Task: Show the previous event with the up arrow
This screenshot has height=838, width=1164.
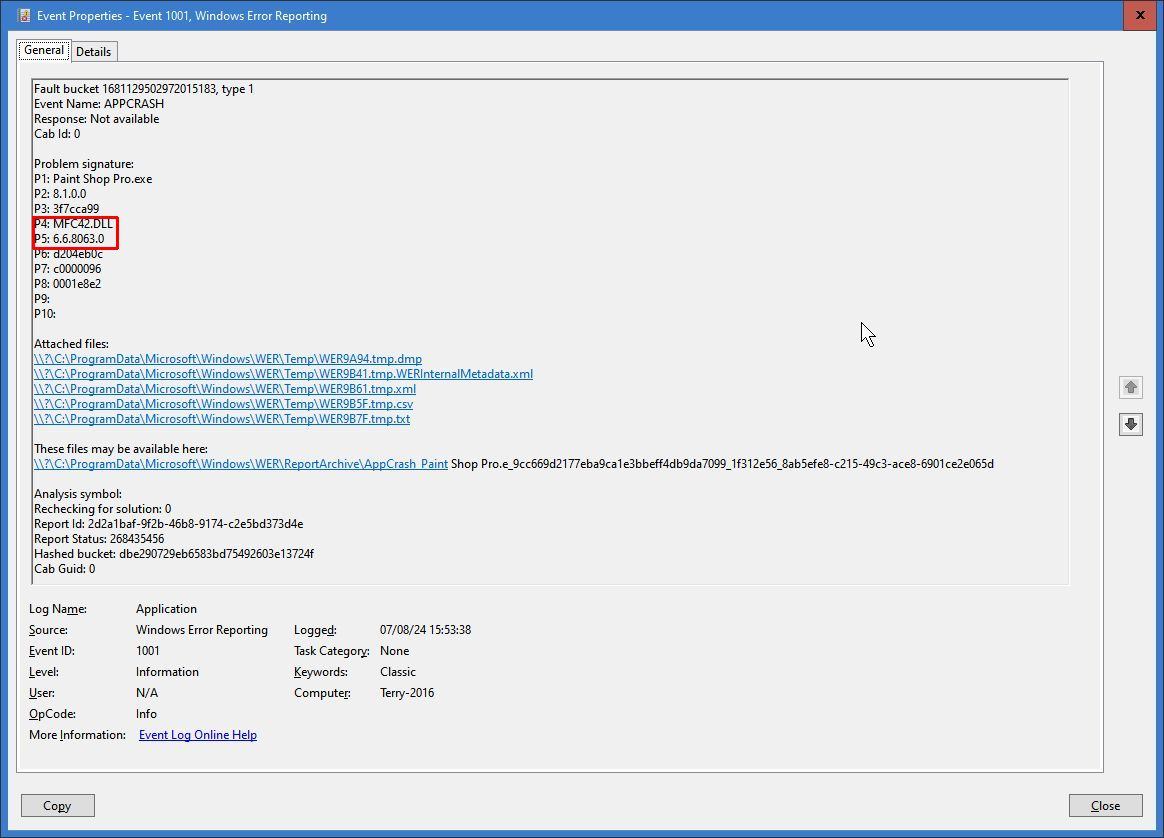Action: point(1131,387)
